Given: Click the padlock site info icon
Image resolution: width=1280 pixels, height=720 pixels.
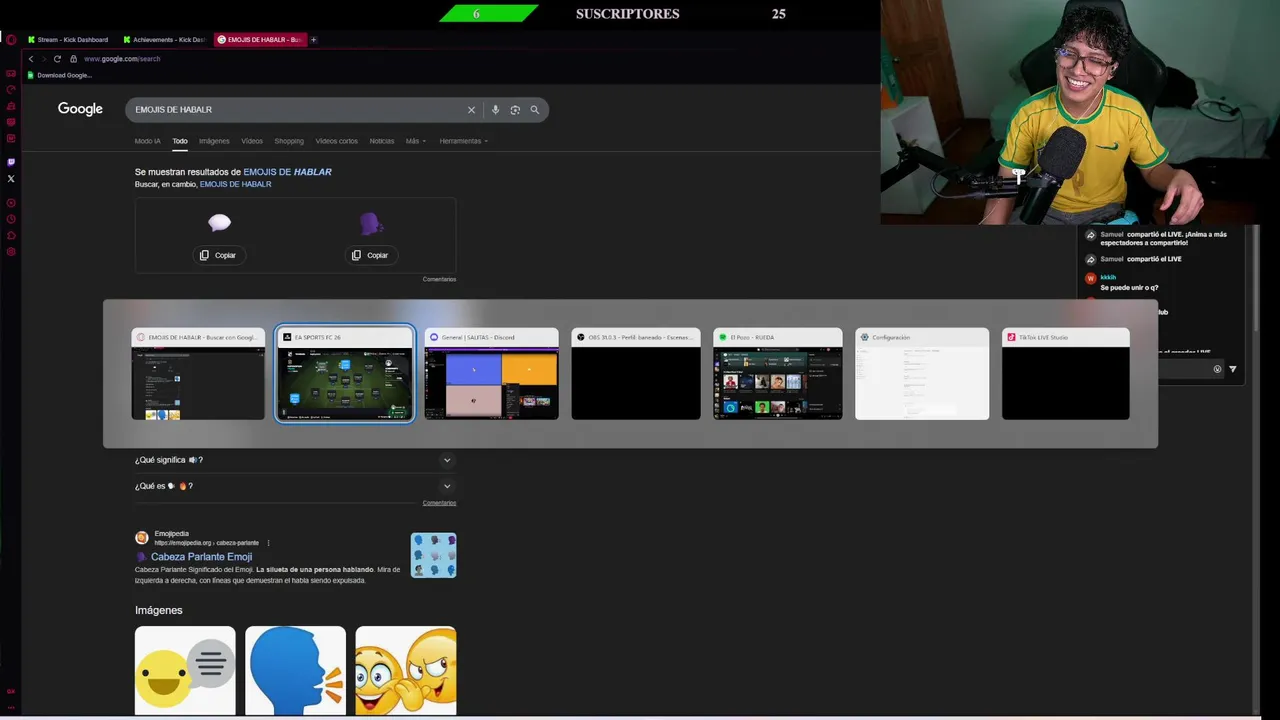Looking at the screenshot, I should coord(73,59).
